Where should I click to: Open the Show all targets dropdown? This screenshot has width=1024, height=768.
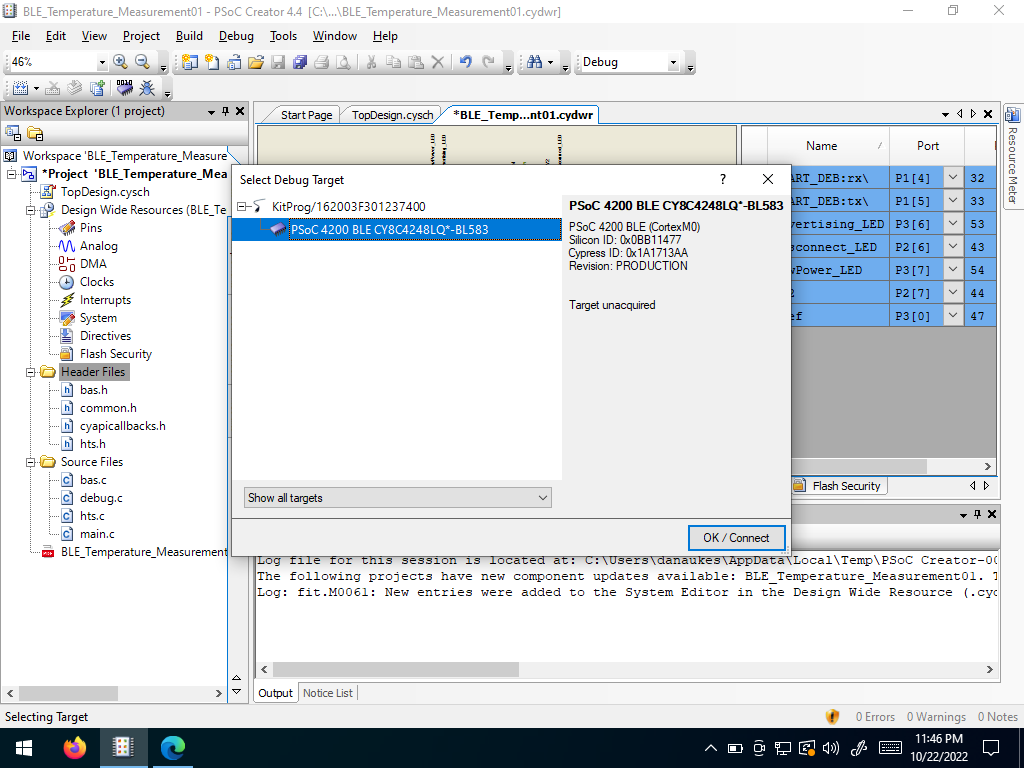tap(398, 498)
